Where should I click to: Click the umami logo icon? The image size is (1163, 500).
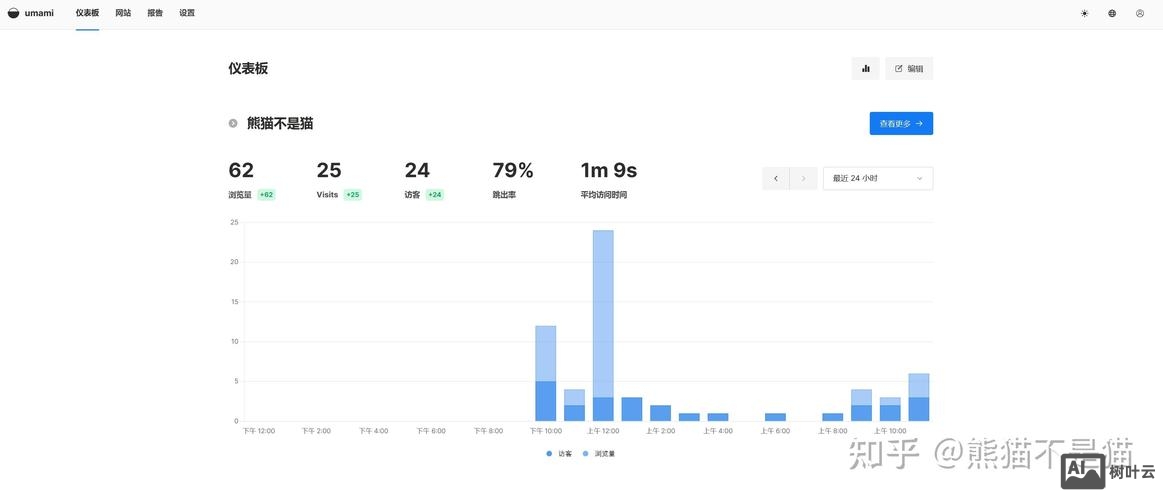[13, 13]
